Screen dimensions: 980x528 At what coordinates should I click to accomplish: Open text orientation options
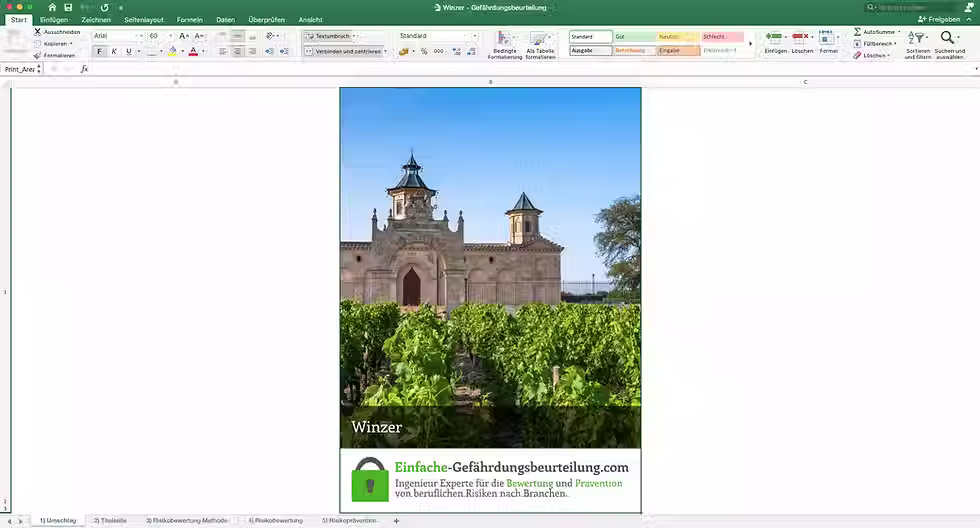pyautogui.click(x=272, y=36)
